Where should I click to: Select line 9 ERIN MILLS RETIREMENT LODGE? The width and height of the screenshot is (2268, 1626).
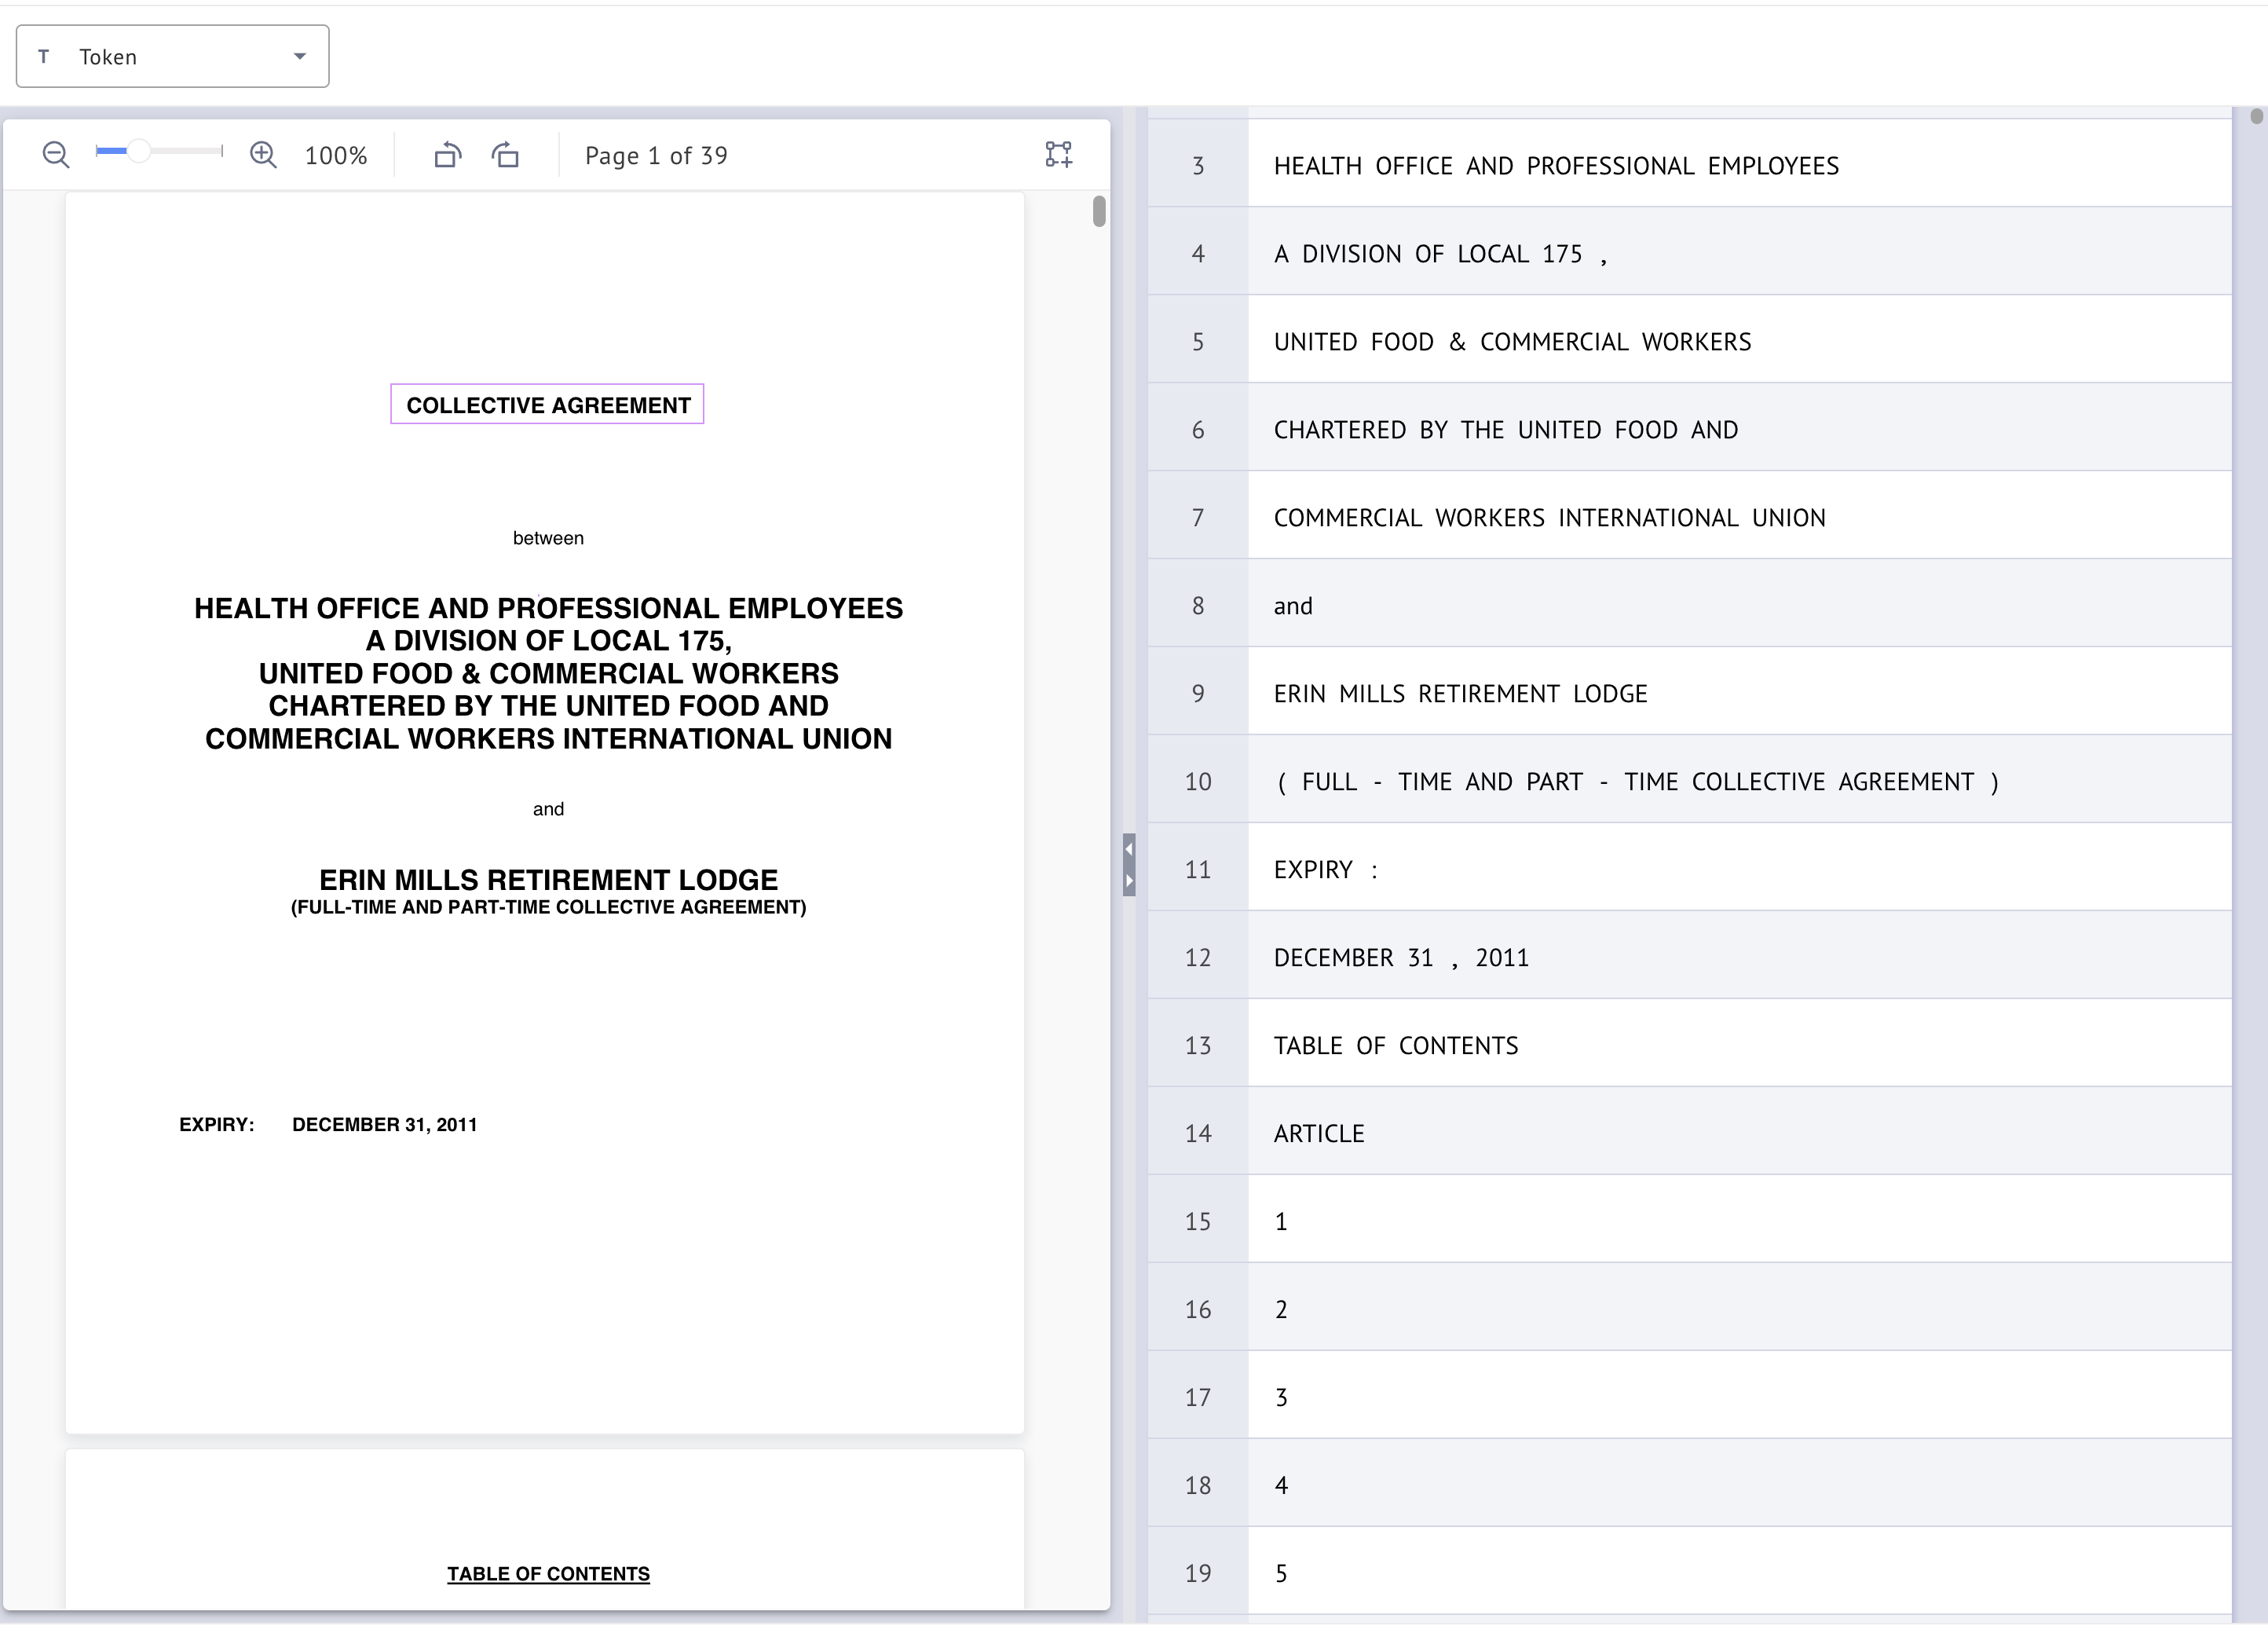coord(1689,692)
